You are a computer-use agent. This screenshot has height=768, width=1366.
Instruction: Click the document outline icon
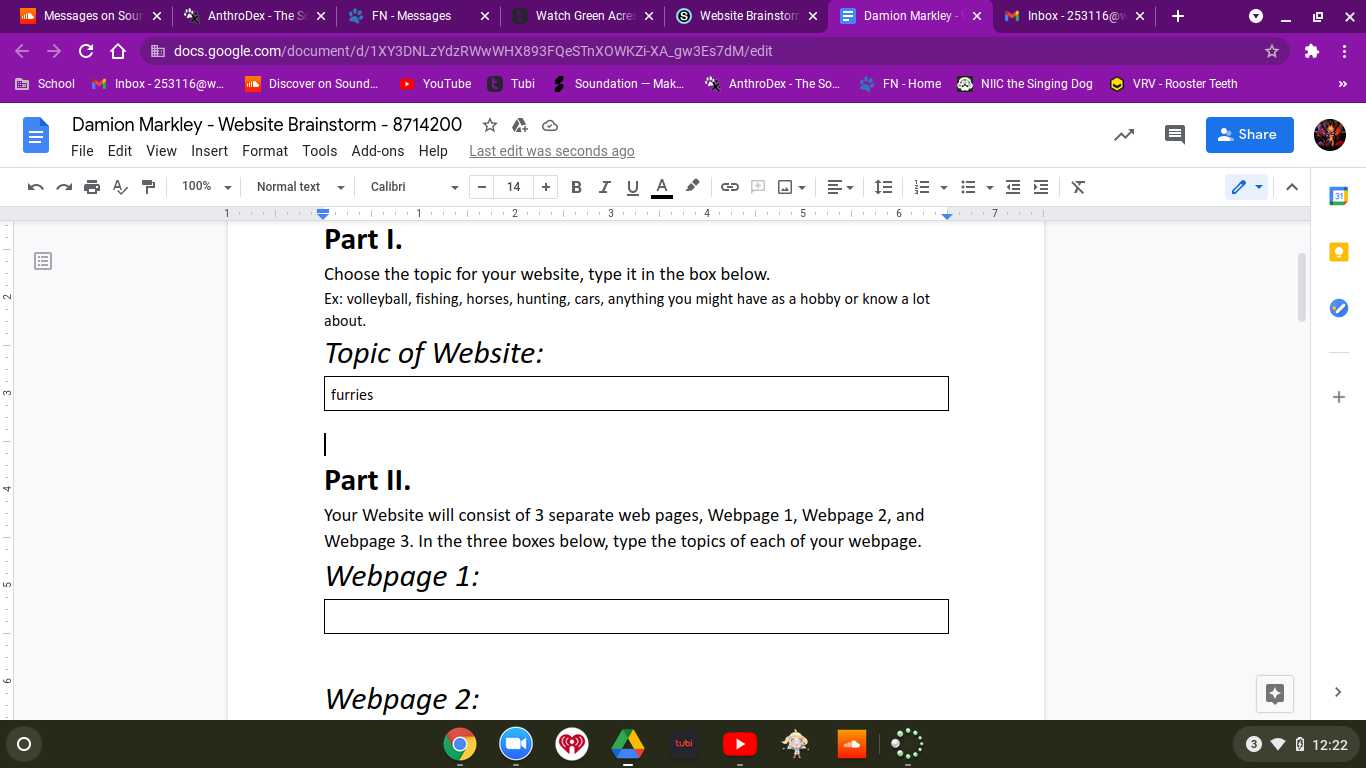tap(43, 261)
